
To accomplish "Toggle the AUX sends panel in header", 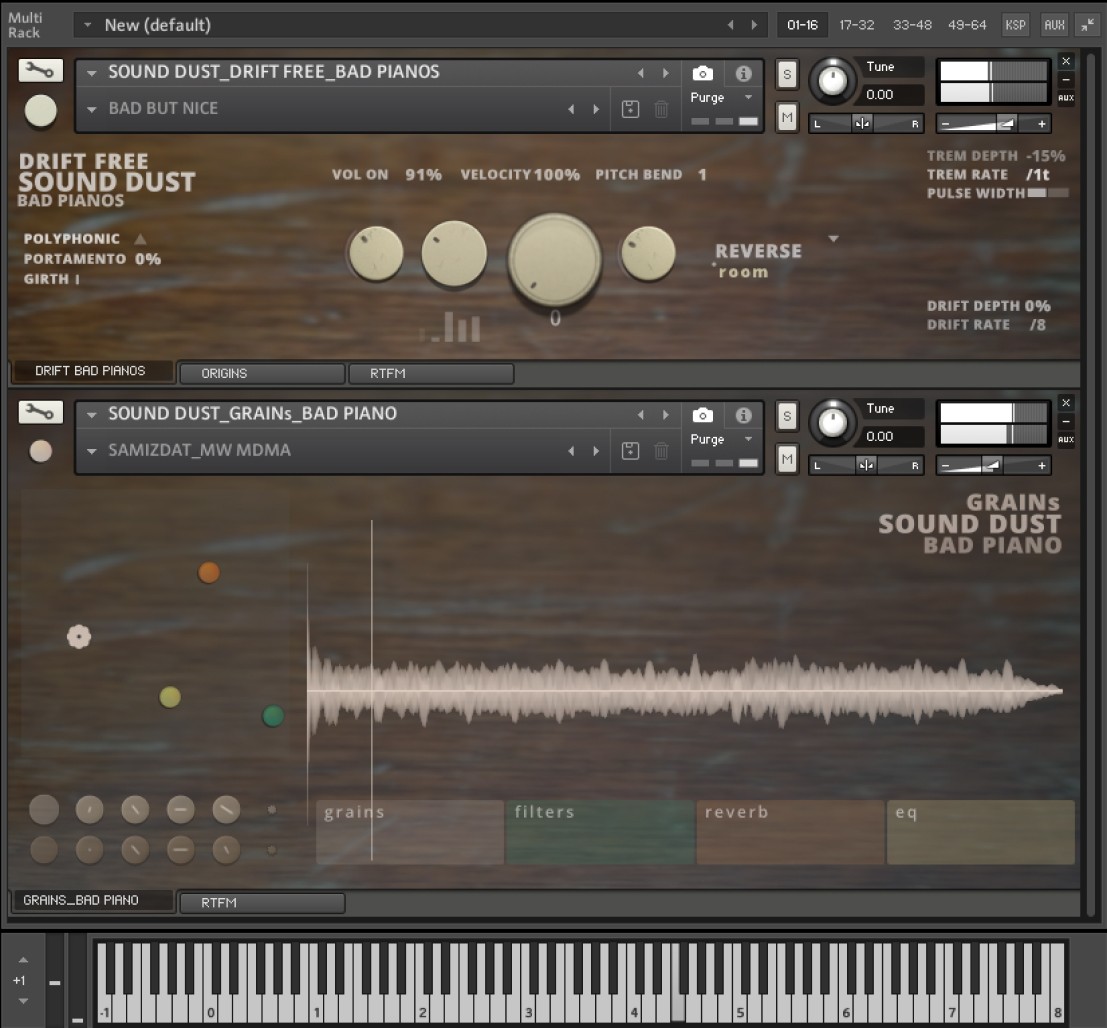I will pos(1053,25).
